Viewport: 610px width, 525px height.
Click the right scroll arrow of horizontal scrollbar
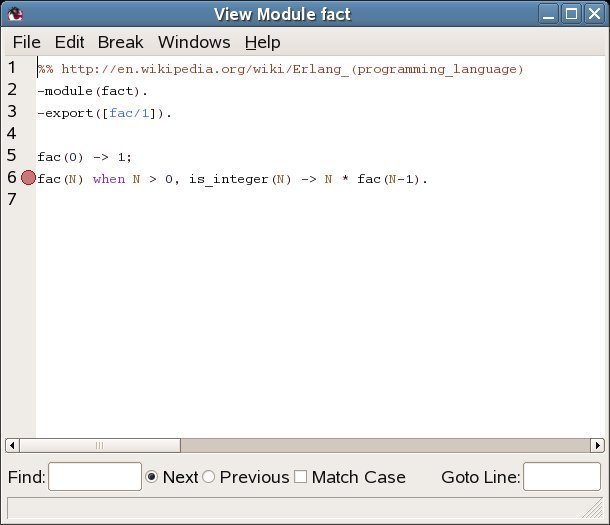pos(597,445)
